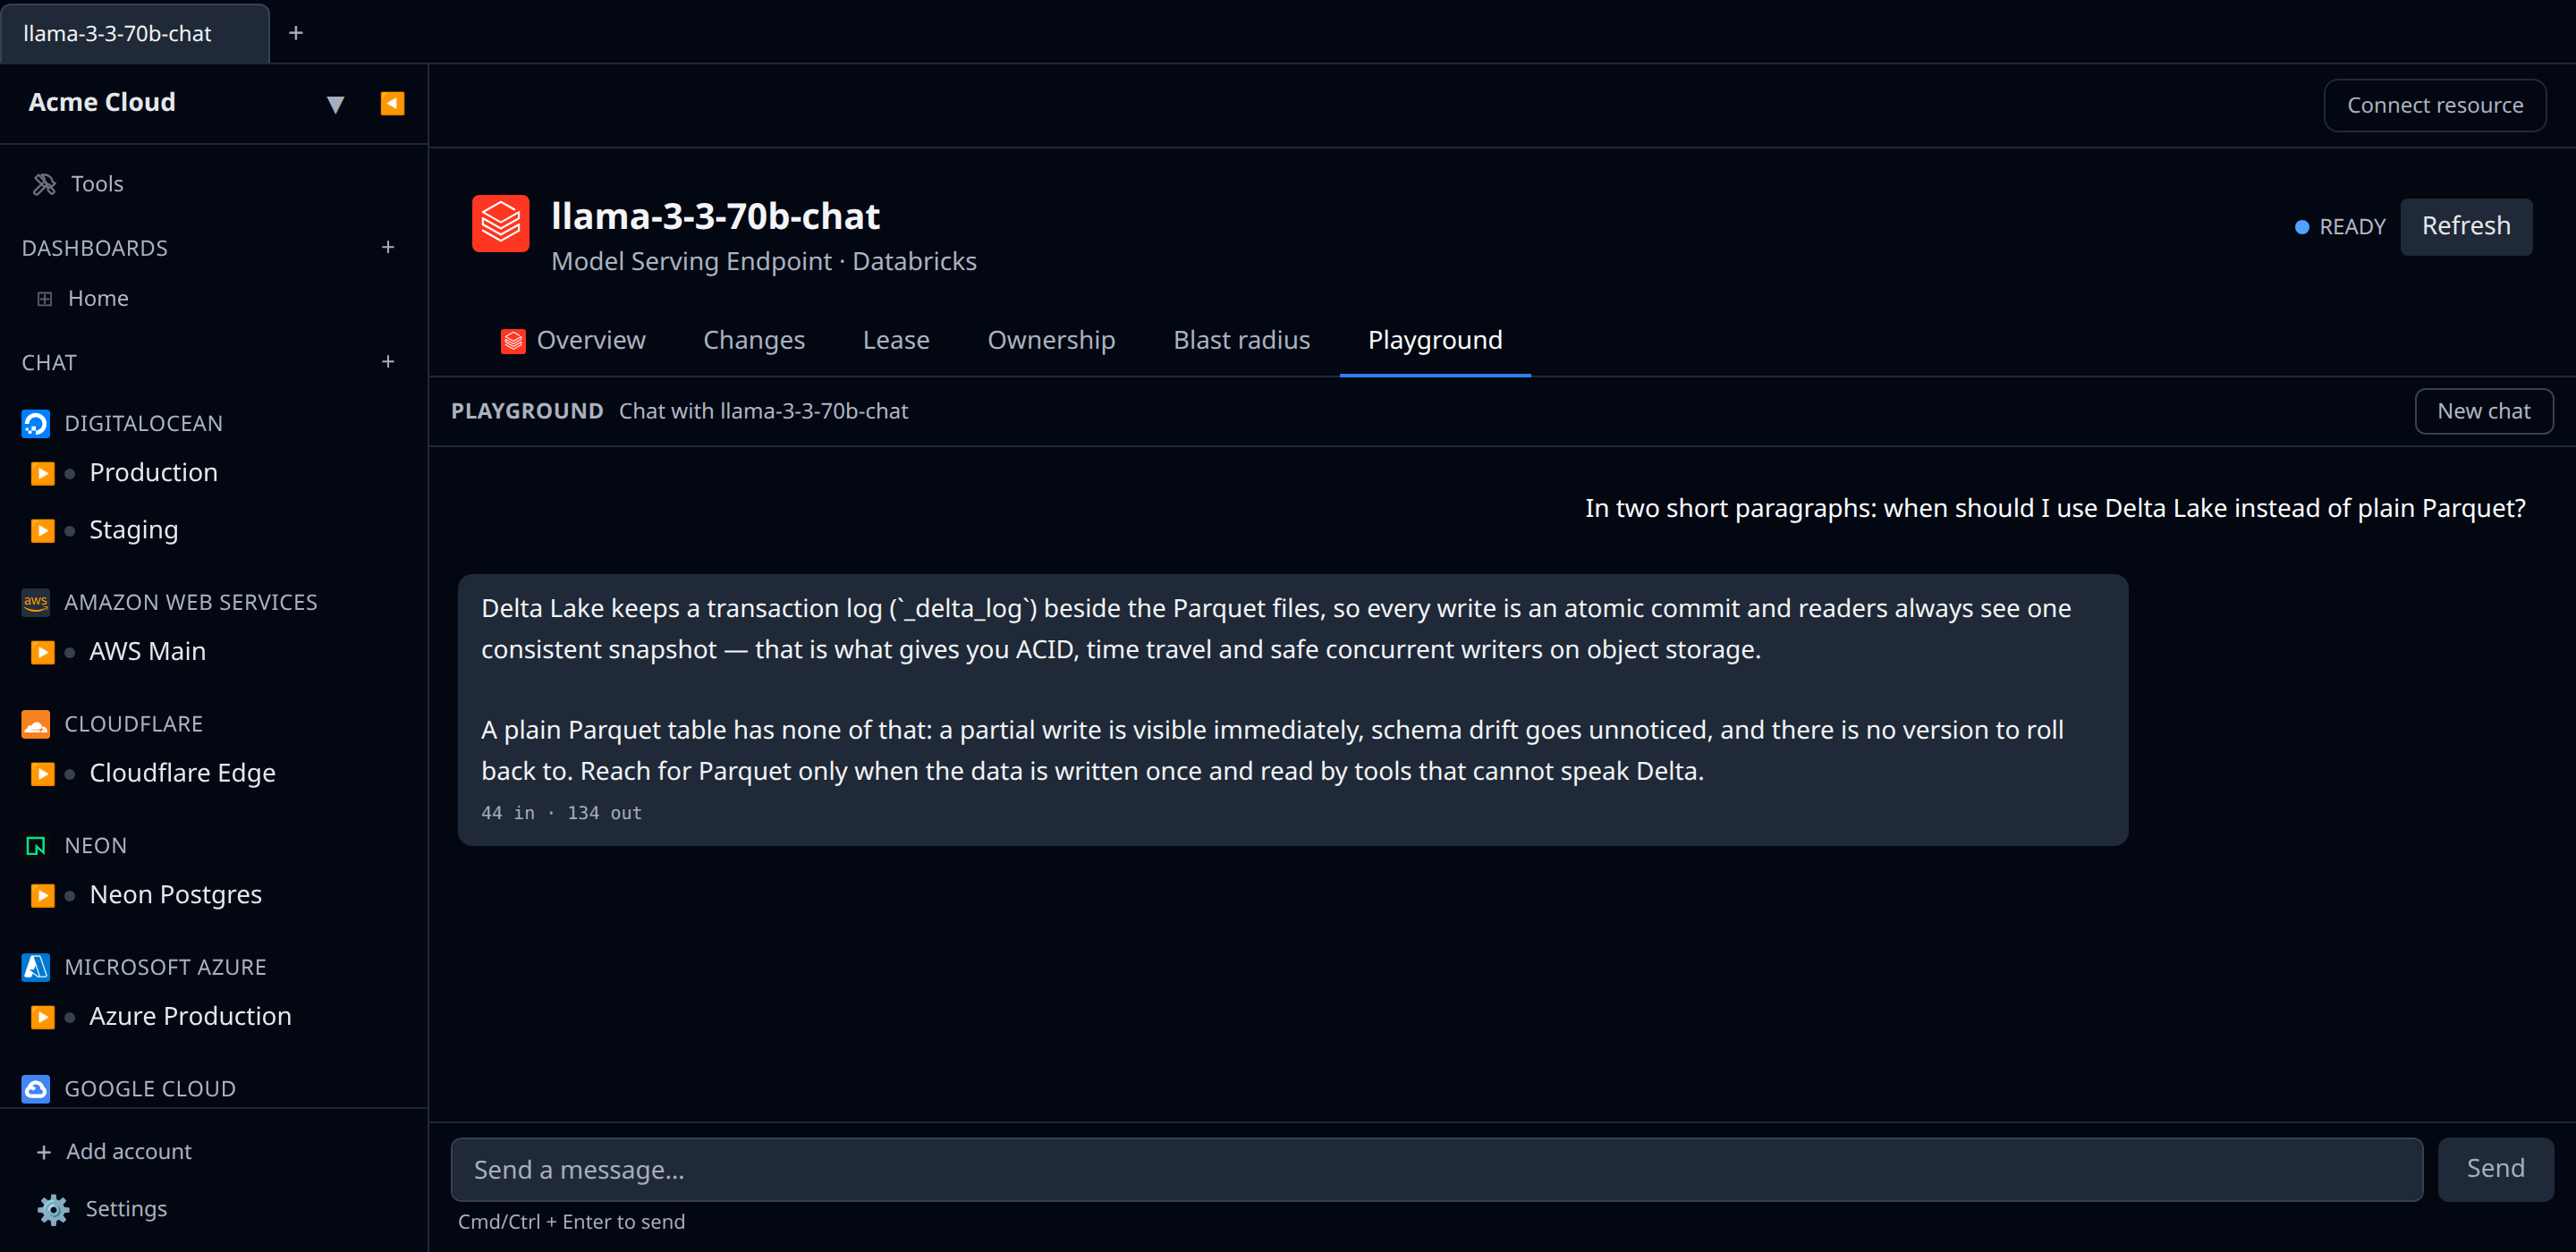Expand the Staging account arrow
Viewport: 2576px width, 1252px height.
pyautogui.click(x=42, y=530)
